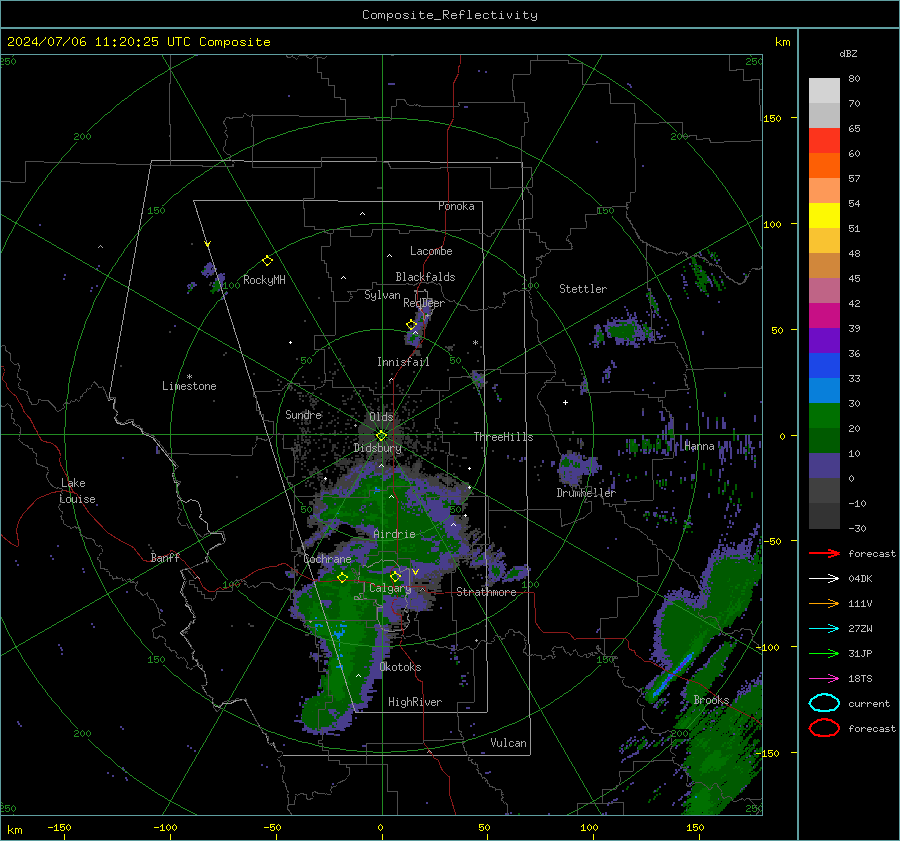Select yellow diamond marker below Cochrane
900x841 pixels.
point(343,578)
